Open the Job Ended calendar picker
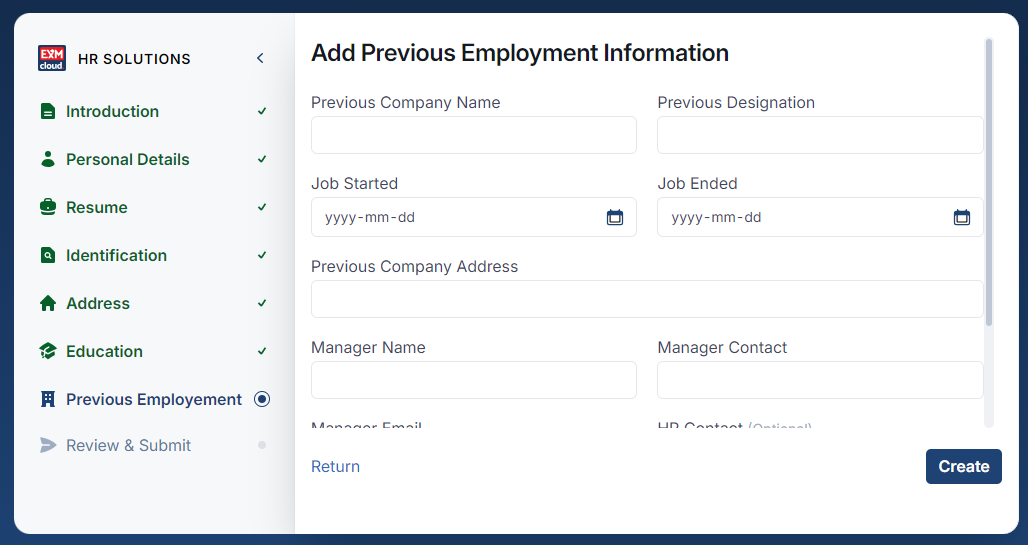This screenshot has height=545, width=1028. [962, 217]
